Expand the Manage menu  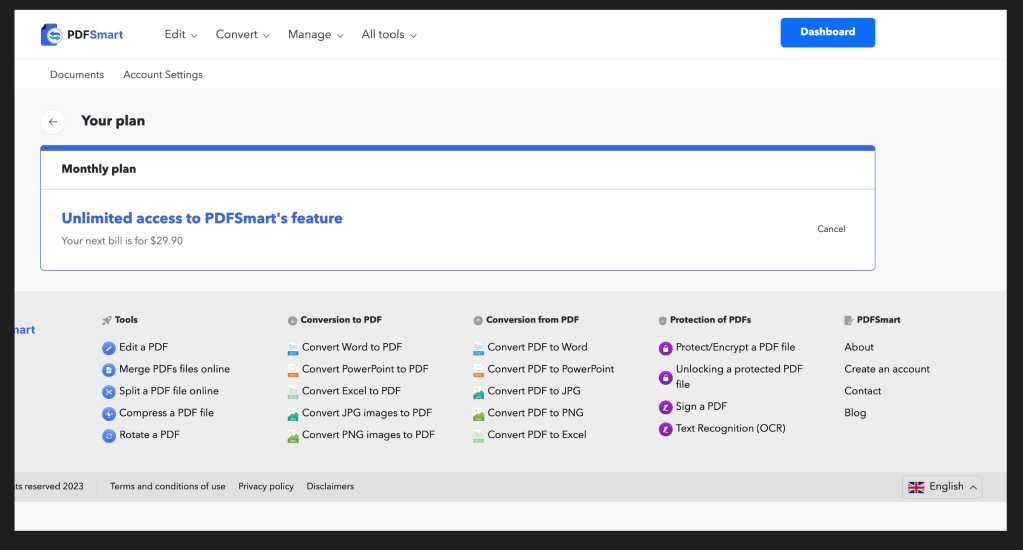(x=316, y=35)
